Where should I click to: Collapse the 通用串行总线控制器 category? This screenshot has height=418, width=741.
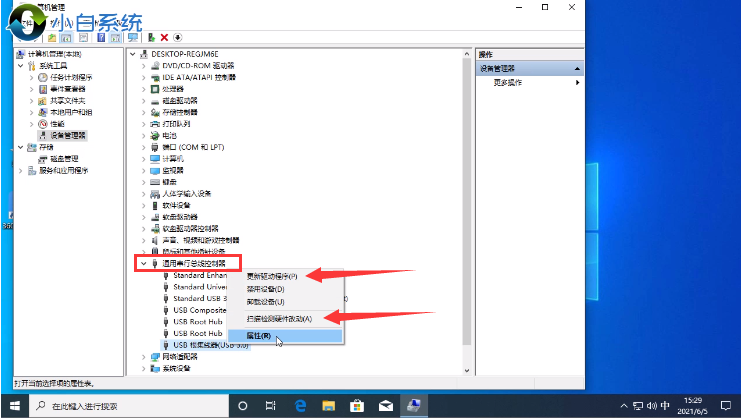143,264
